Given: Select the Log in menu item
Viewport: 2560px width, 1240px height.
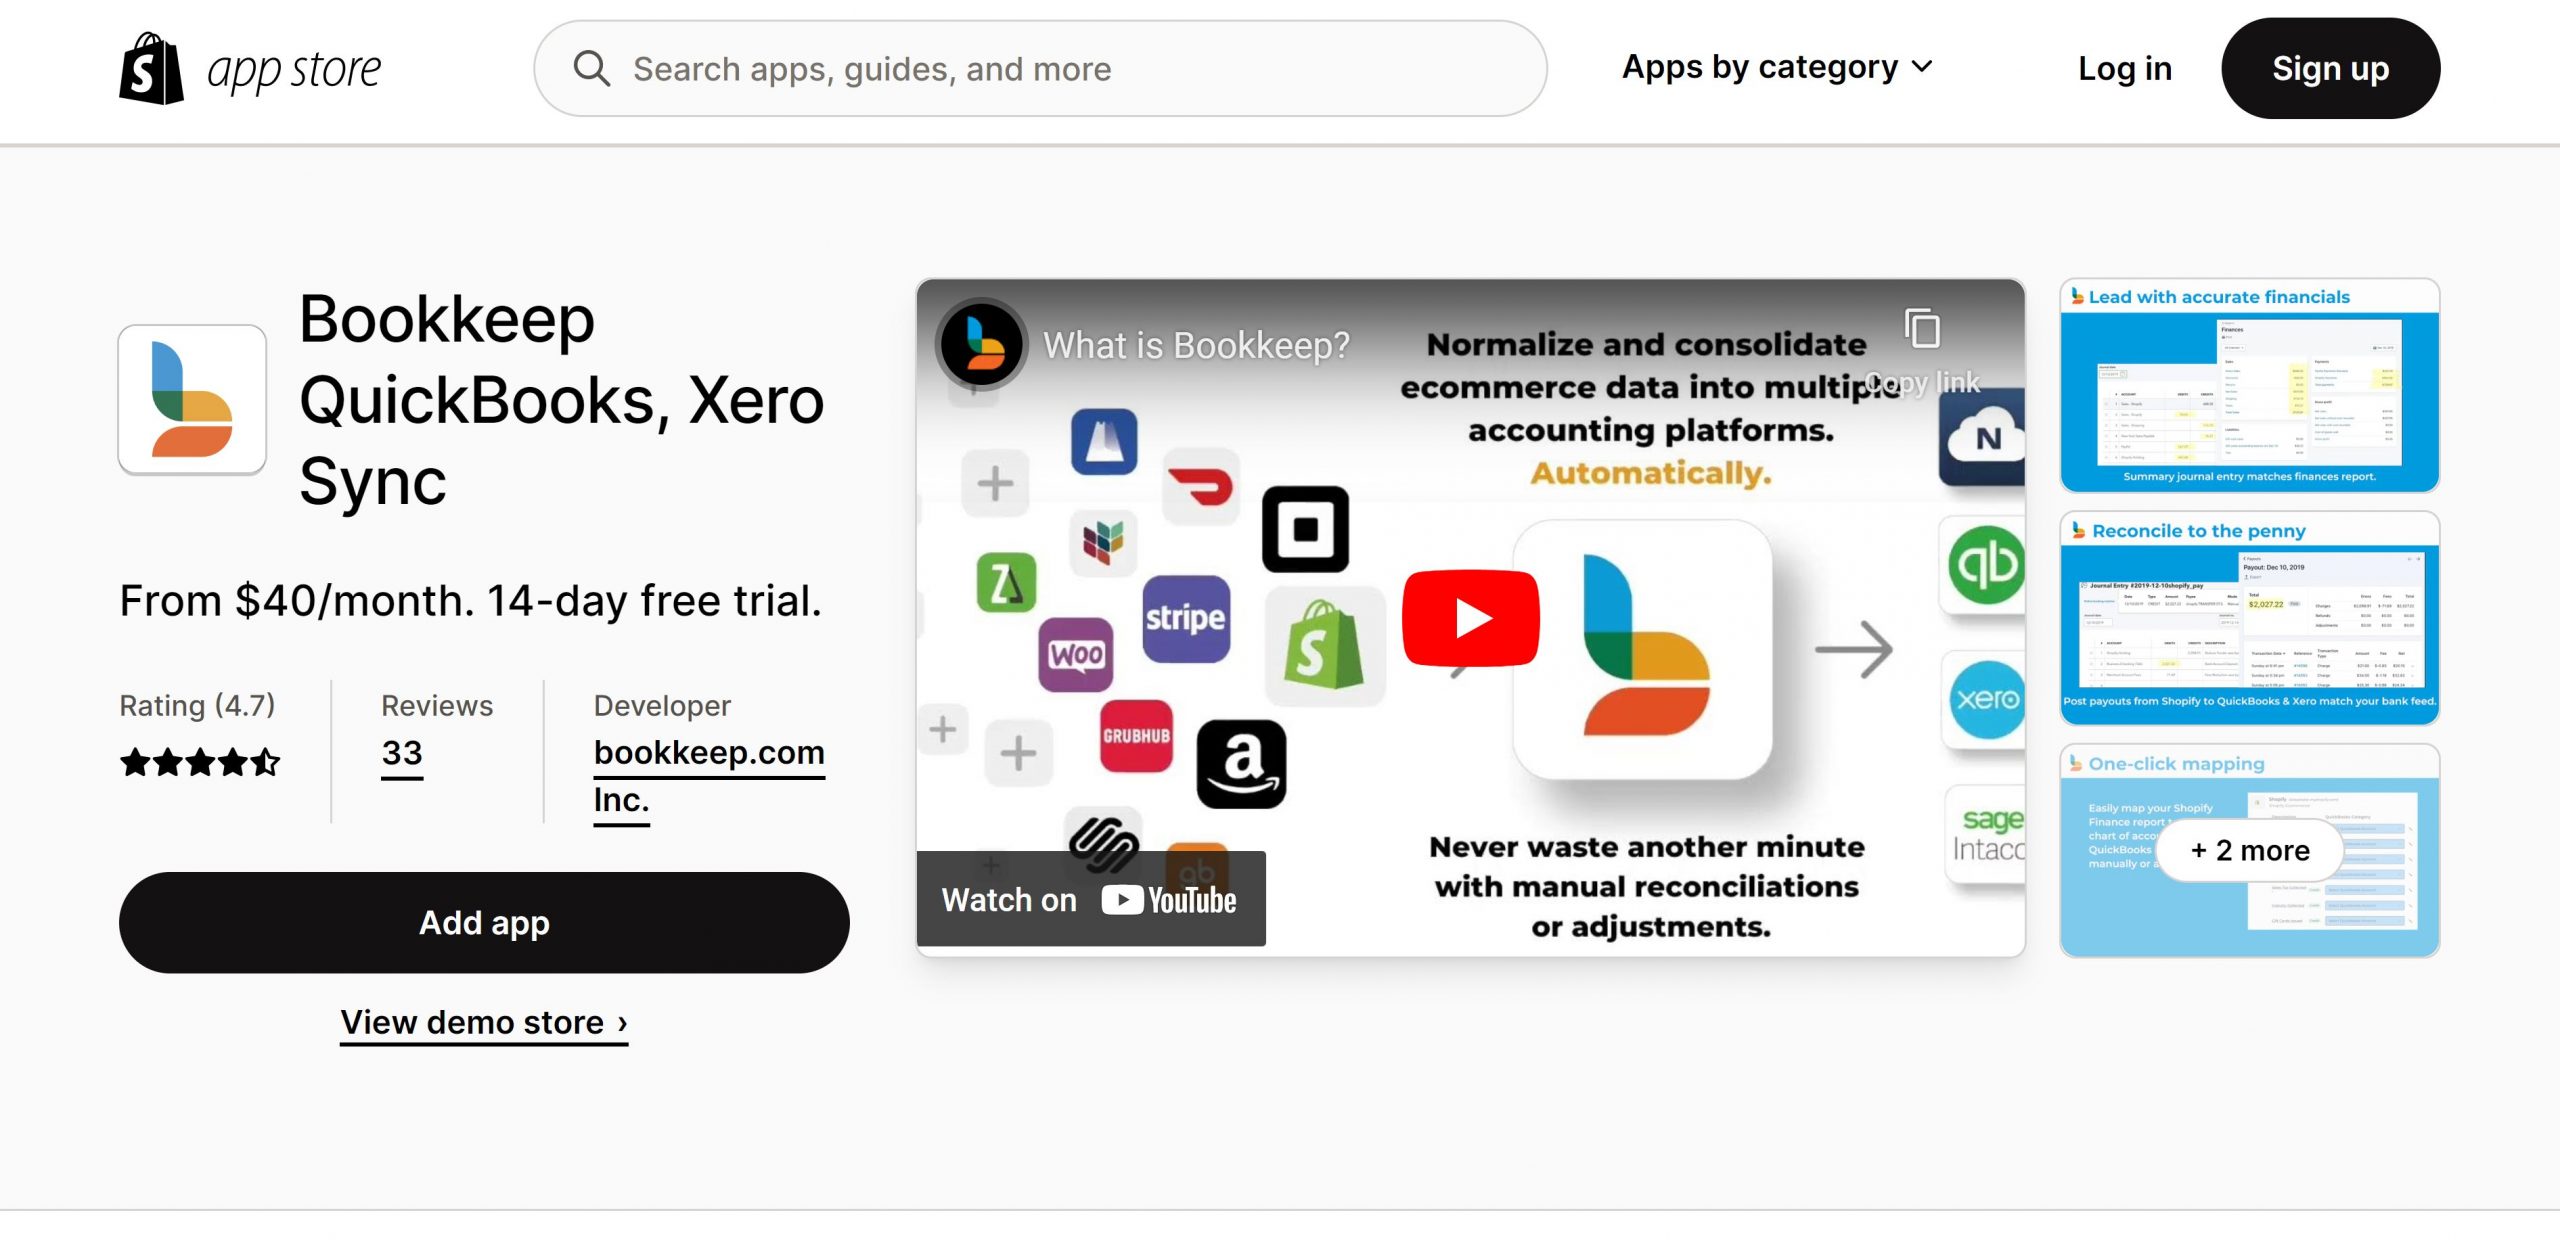Looking at the screenshot, I should [x=2124, y=67].
